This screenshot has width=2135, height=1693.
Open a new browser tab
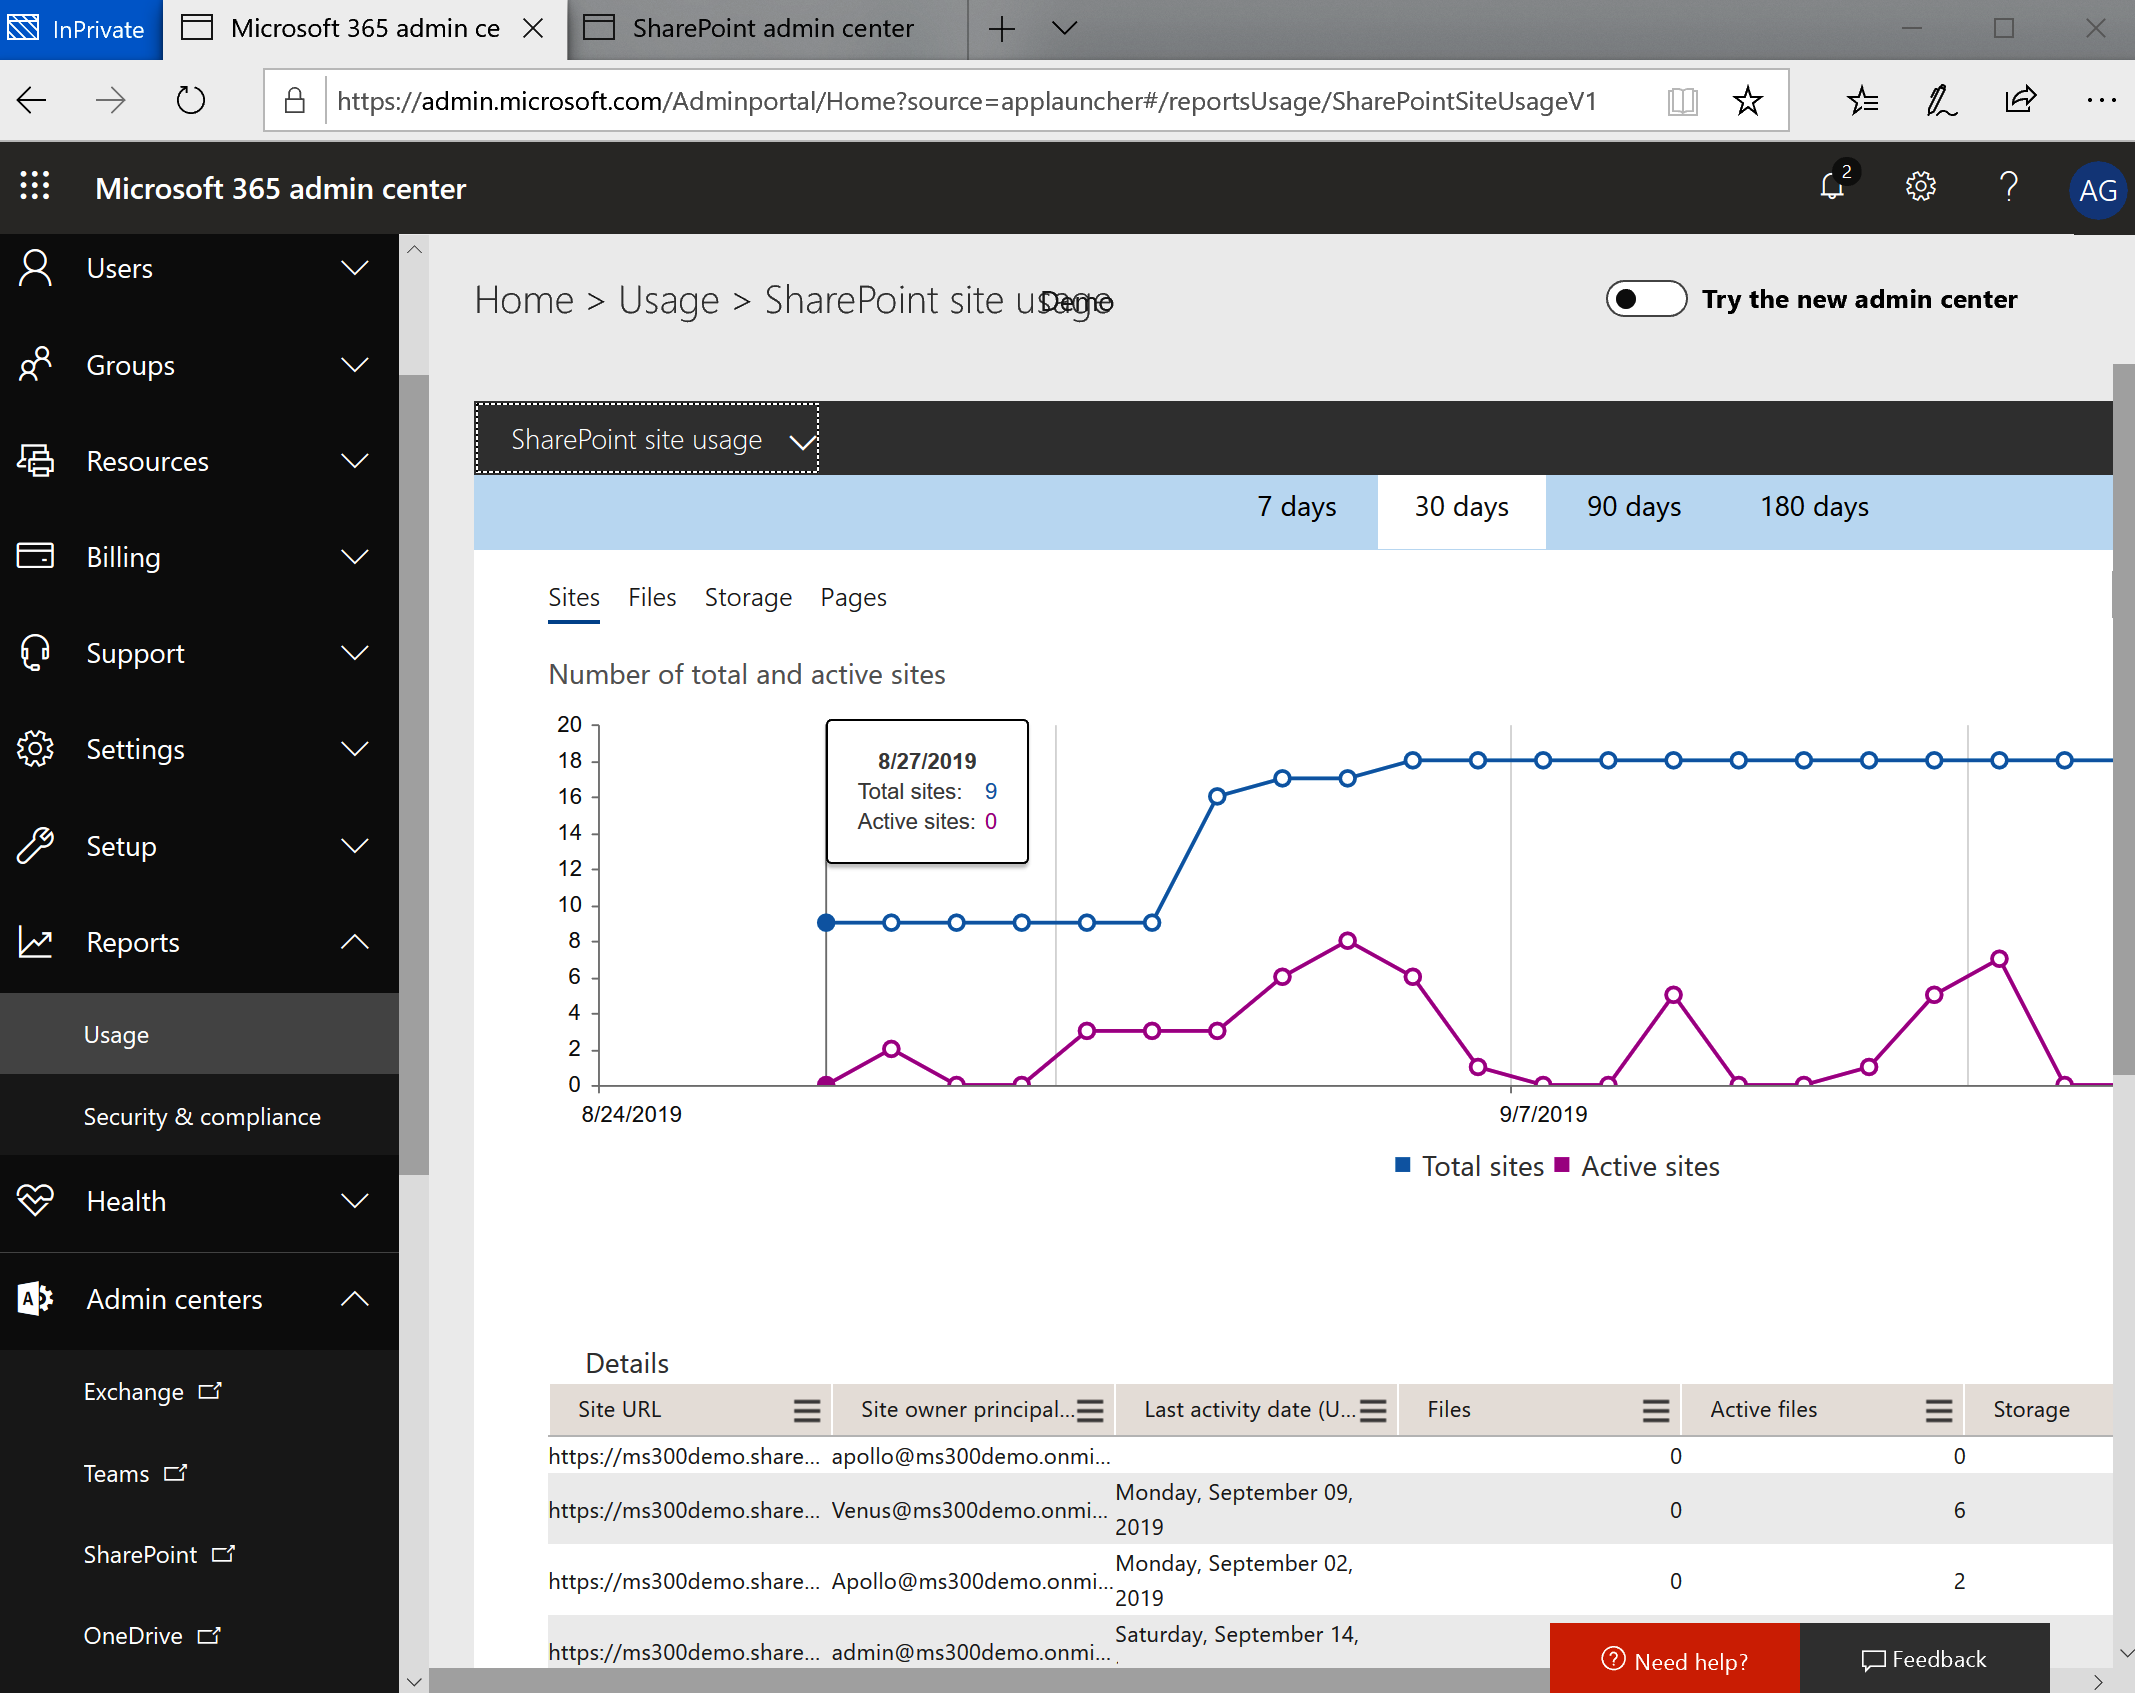click(x=1001, y=29)
